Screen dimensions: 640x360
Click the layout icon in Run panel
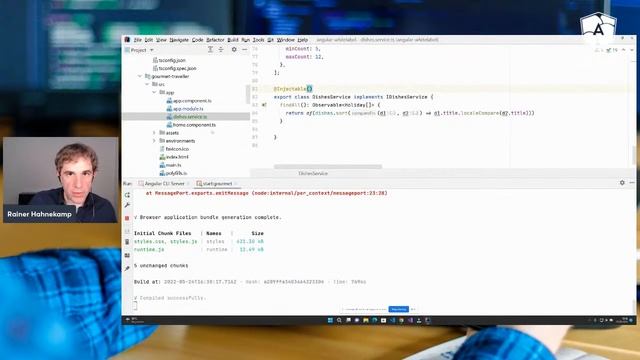(127, 256)
